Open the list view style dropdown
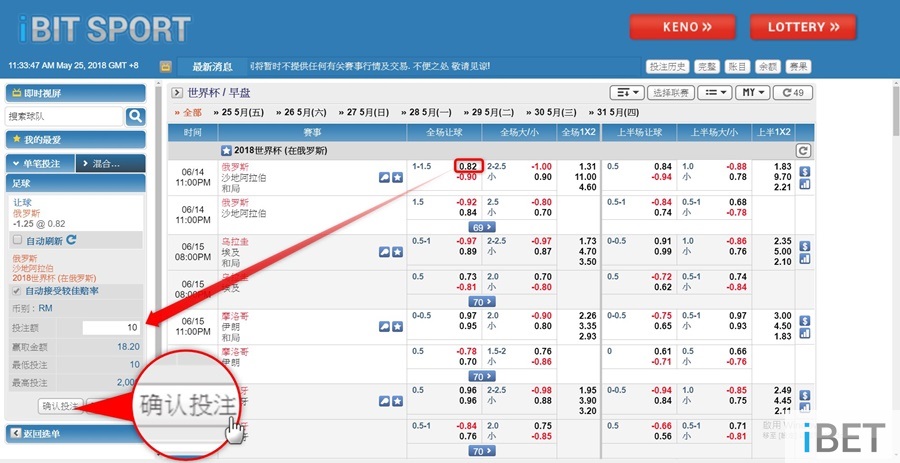This screenshot has width=900, height=463. pos(715,92)
